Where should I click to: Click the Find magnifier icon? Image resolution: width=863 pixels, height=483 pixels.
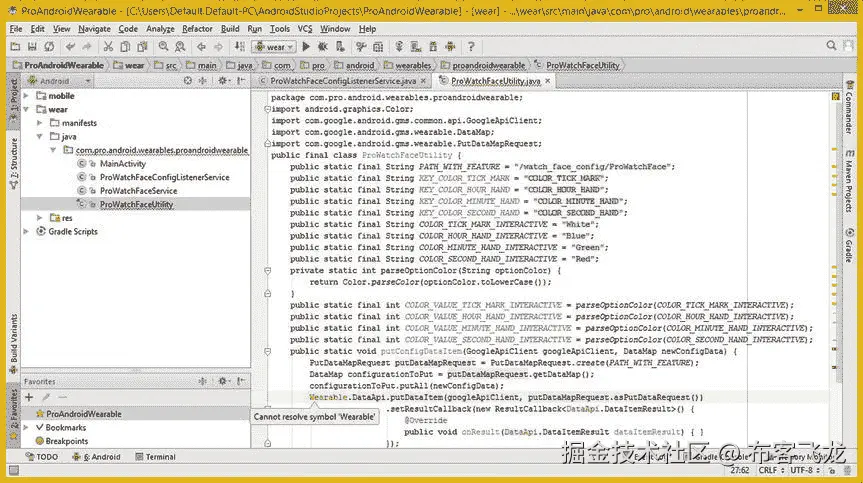tap(163, 47)
